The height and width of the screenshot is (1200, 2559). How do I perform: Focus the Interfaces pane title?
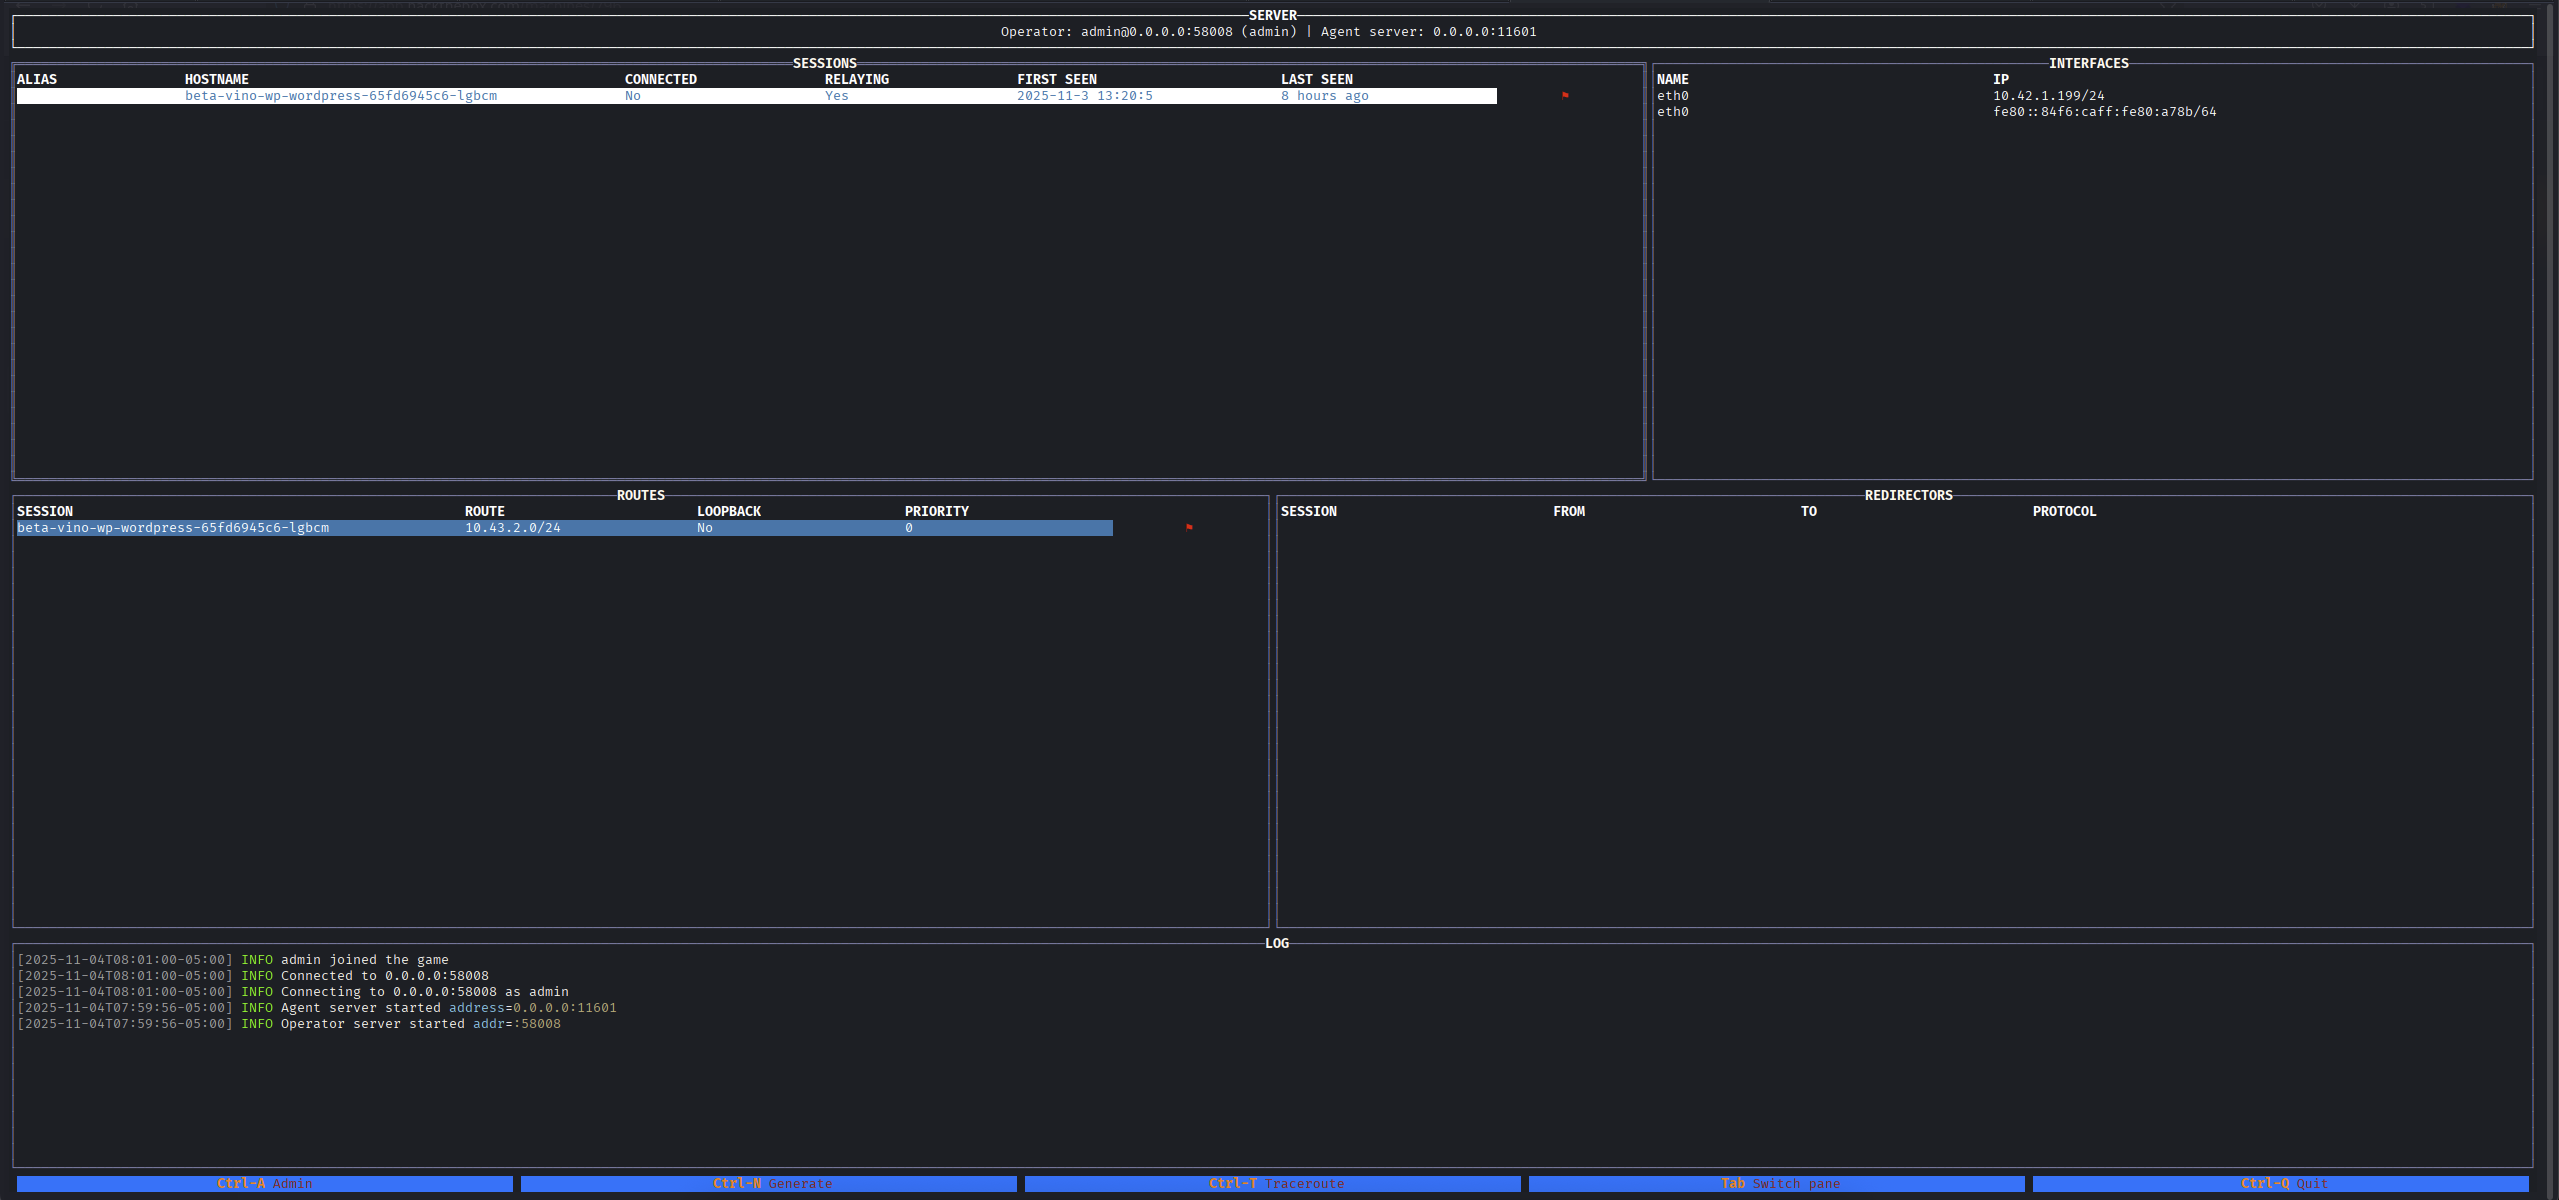[x=2088, y=63]
